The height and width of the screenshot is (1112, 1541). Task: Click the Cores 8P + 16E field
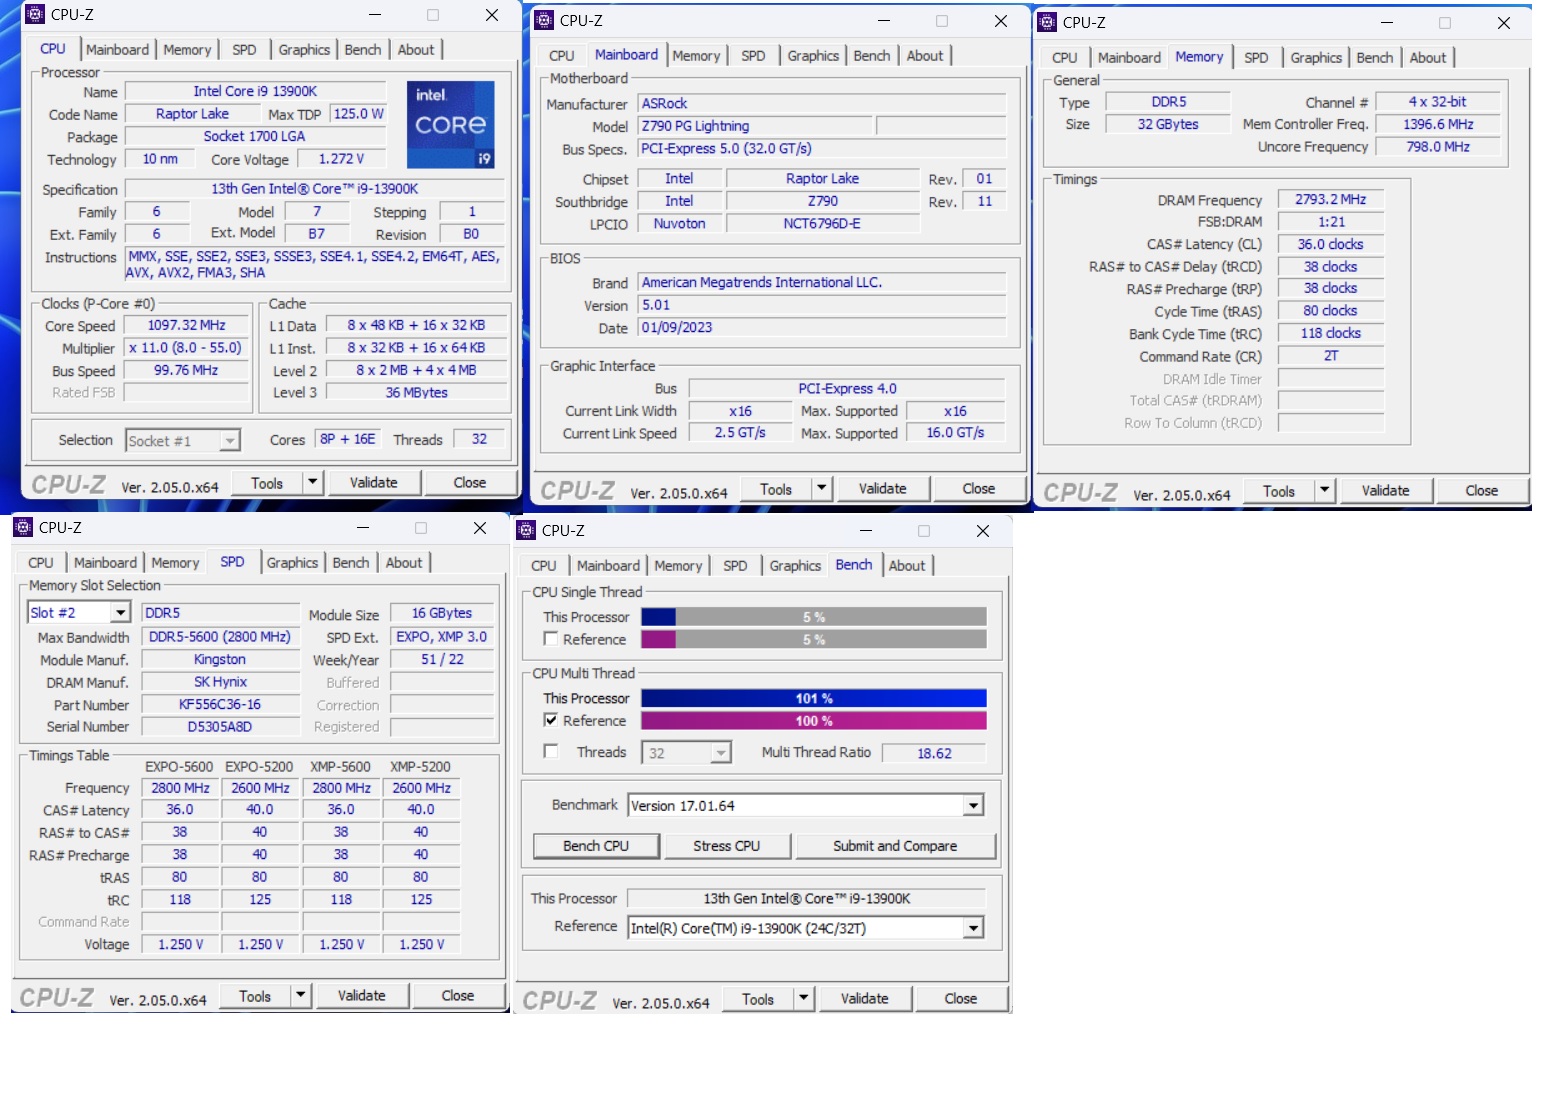tap(347, 439)
